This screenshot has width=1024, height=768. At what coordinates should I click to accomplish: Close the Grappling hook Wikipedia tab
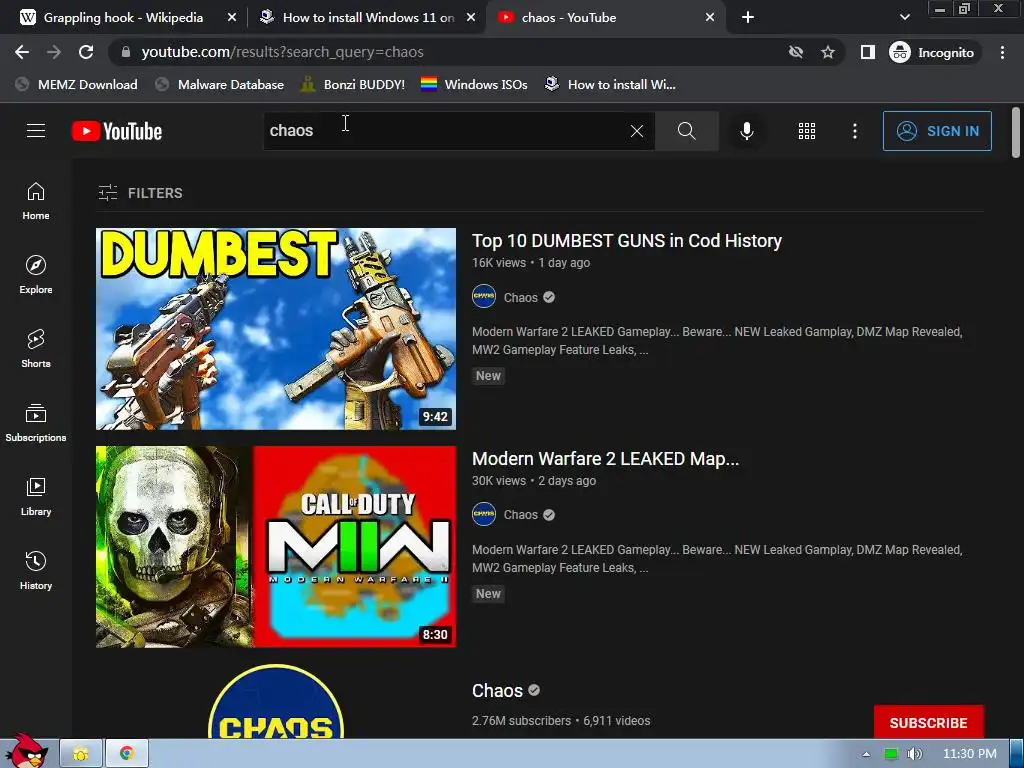click(231, 18)
